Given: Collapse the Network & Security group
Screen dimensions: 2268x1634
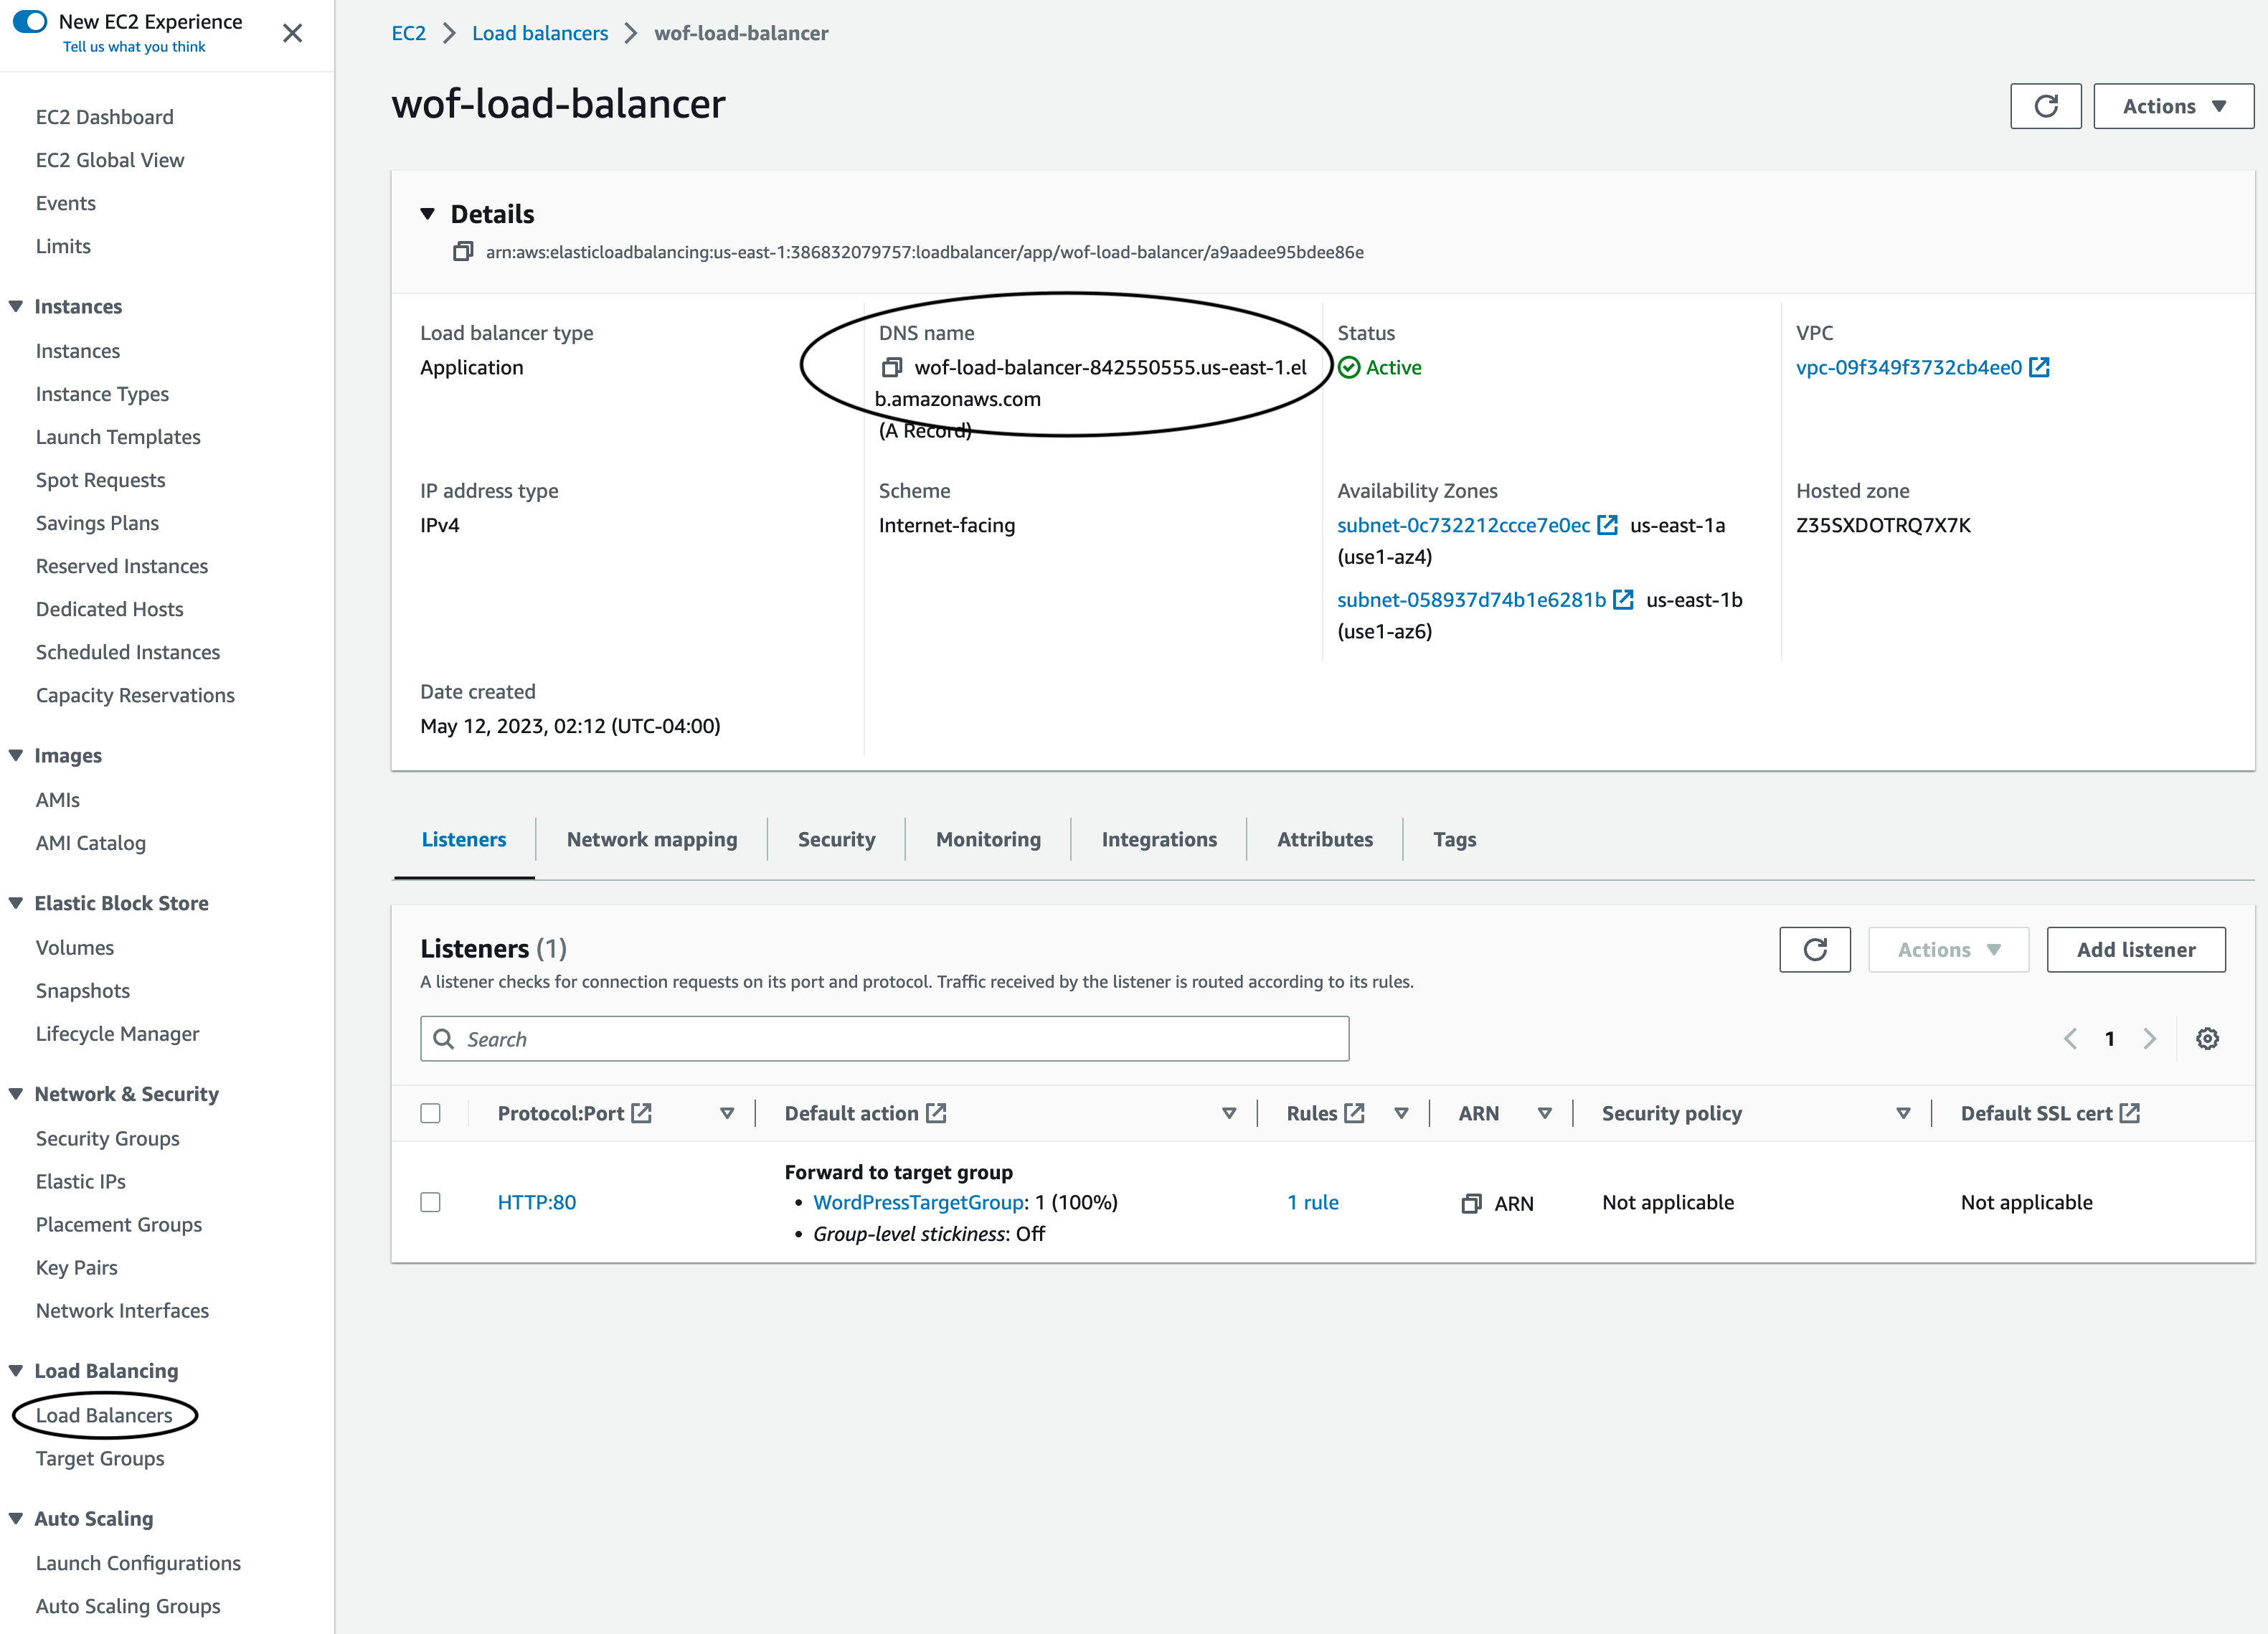Looking at the screenshot, I should (x=16, y=1094).
